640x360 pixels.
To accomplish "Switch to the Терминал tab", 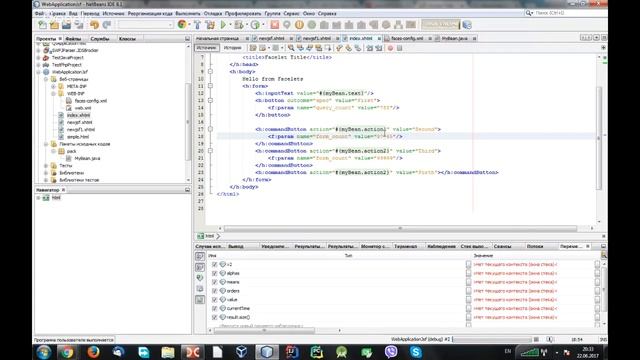I will pyautogui.click(x=406, y=247).
